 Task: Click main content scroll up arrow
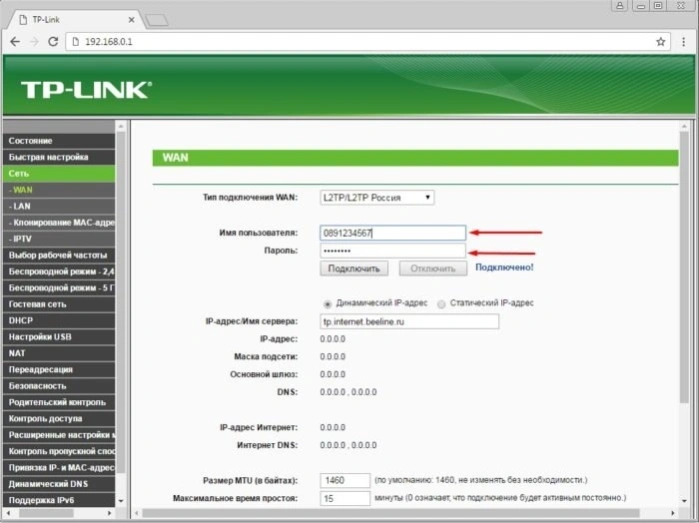tap(684, 127)
